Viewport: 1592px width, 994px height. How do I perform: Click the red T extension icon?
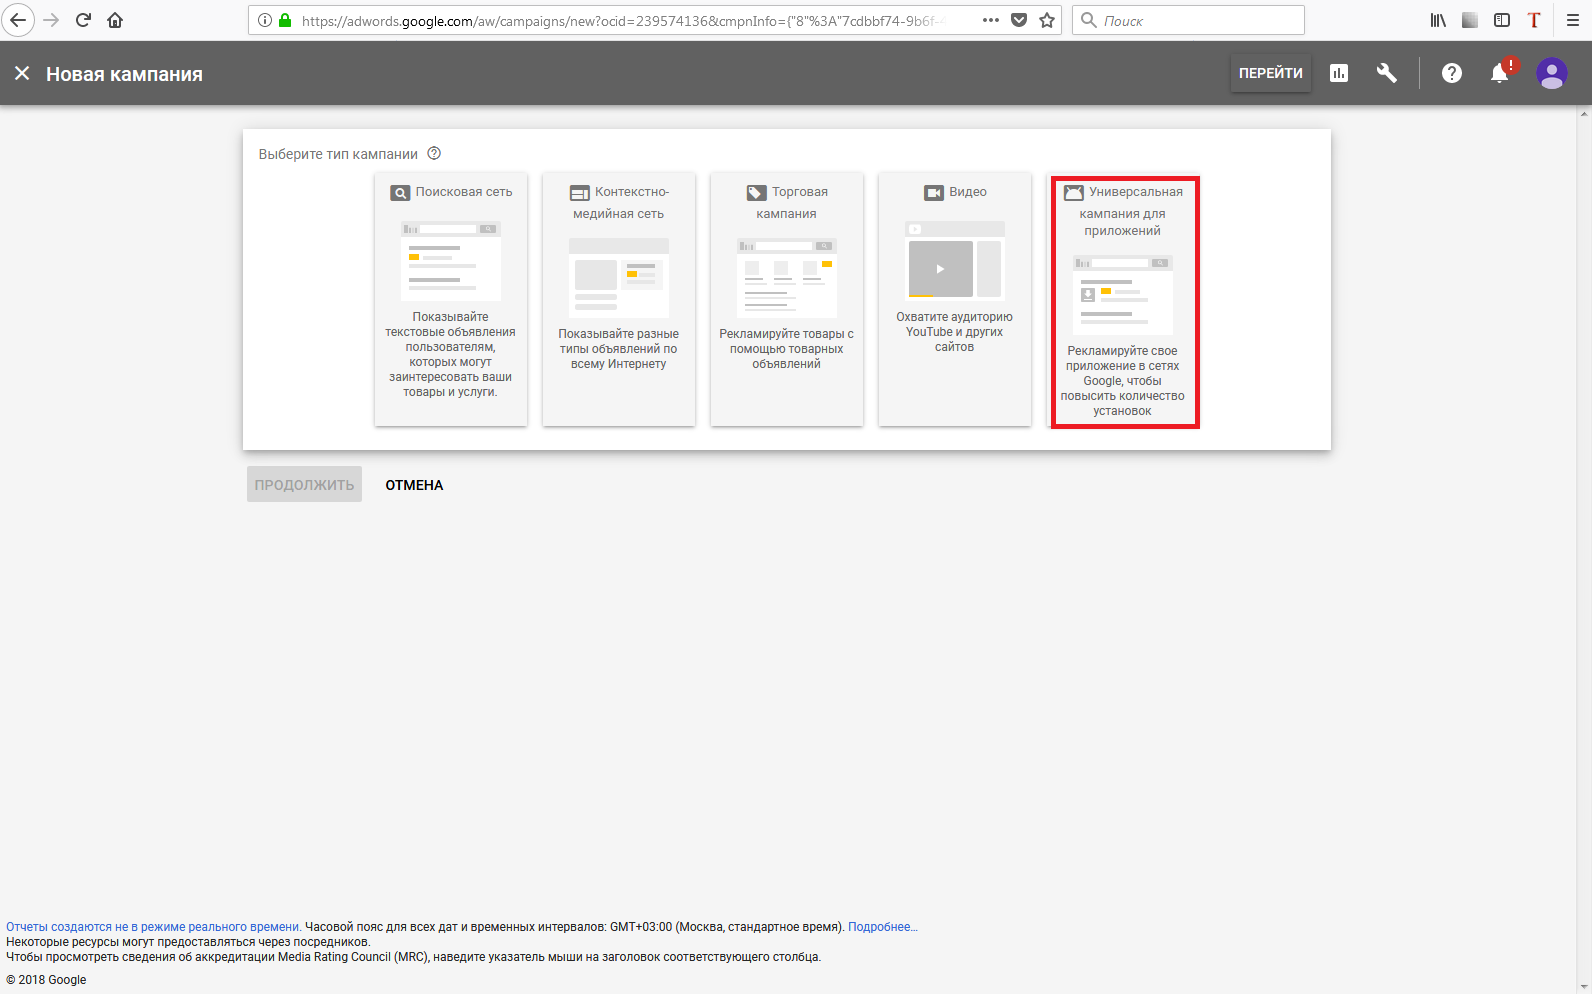[x=1534, y=20]
